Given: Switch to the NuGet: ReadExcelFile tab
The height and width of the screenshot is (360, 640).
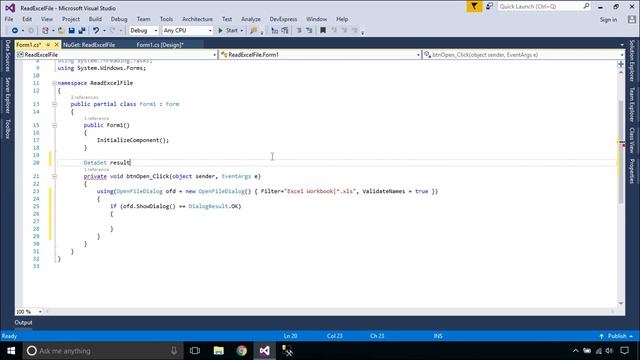Looking at the screenshot, I should [89, 45].
